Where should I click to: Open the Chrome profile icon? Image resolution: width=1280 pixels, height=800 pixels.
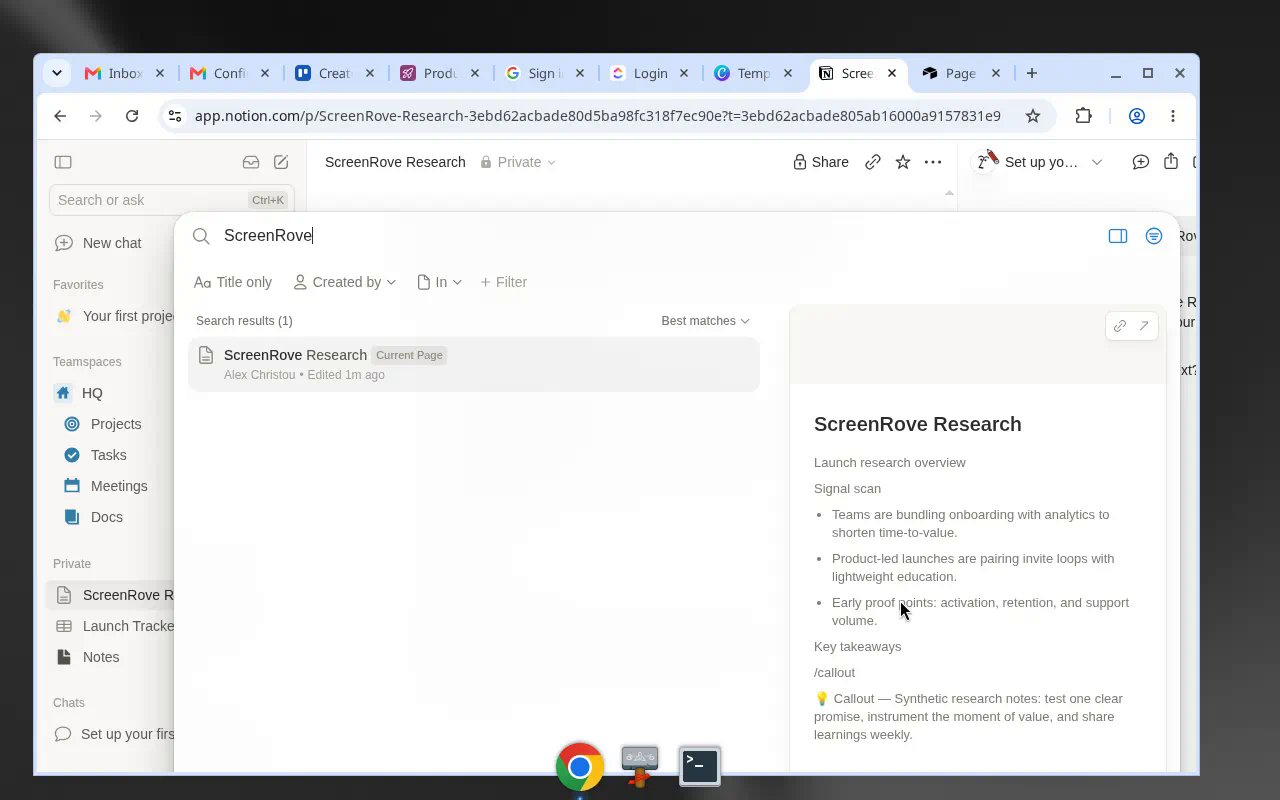point(1137,116)
